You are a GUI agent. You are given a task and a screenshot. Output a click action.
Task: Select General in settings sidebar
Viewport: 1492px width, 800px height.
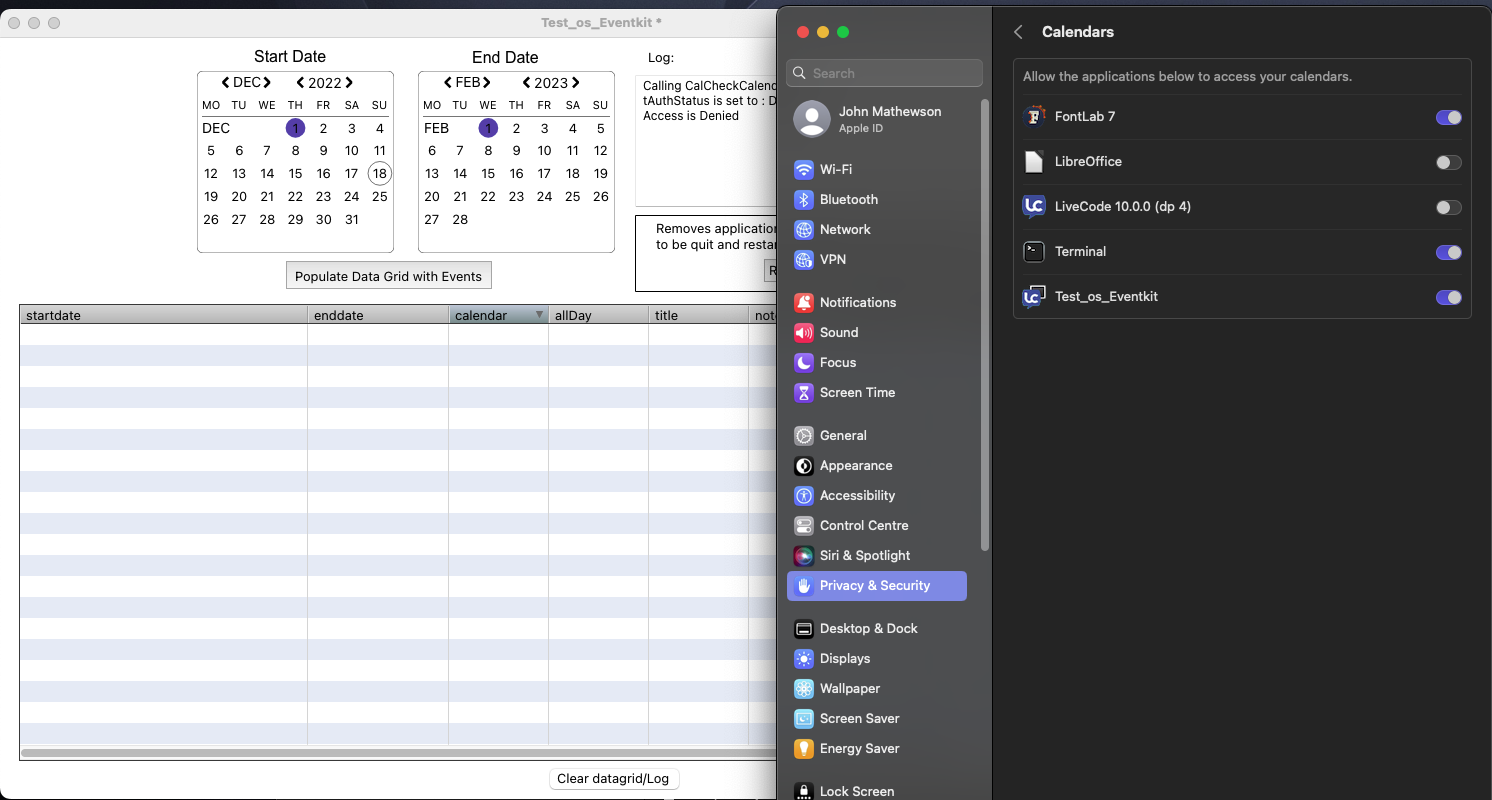842,436
